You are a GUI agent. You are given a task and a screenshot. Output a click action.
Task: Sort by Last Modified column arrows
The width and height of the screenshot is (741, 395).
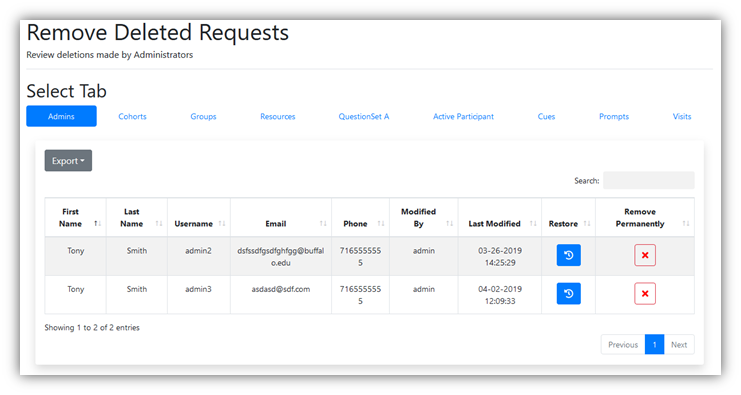(533, 223)
